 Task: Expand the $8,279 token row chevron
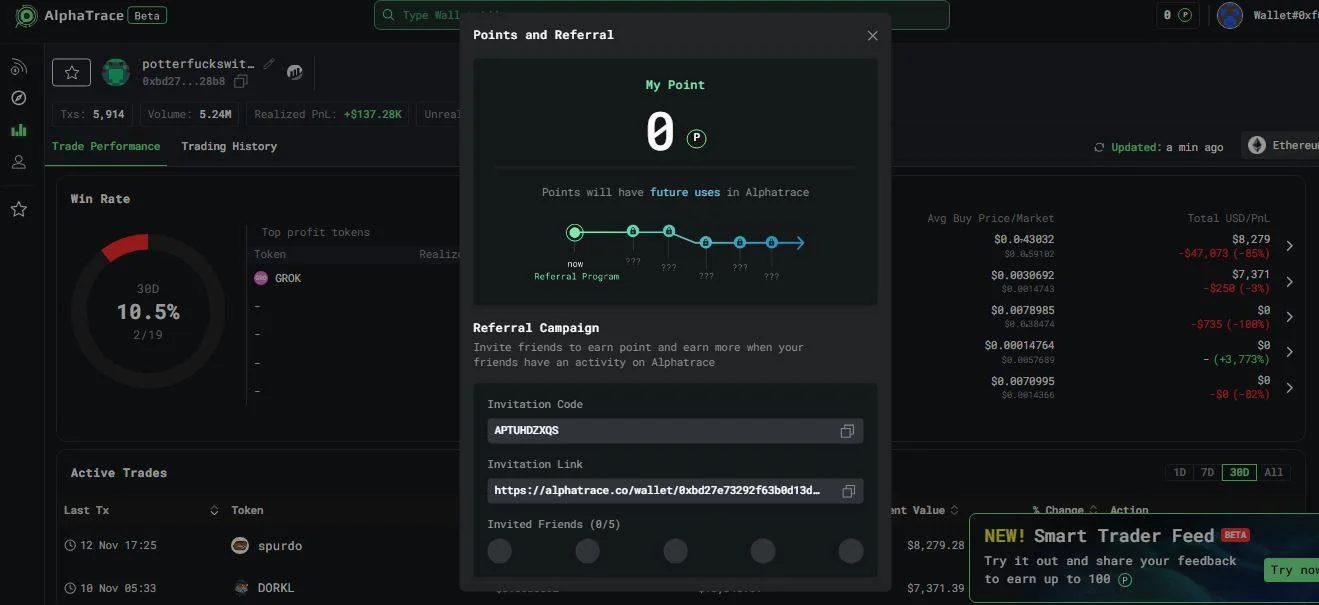pyautogui.click(x=1289, y=246)
